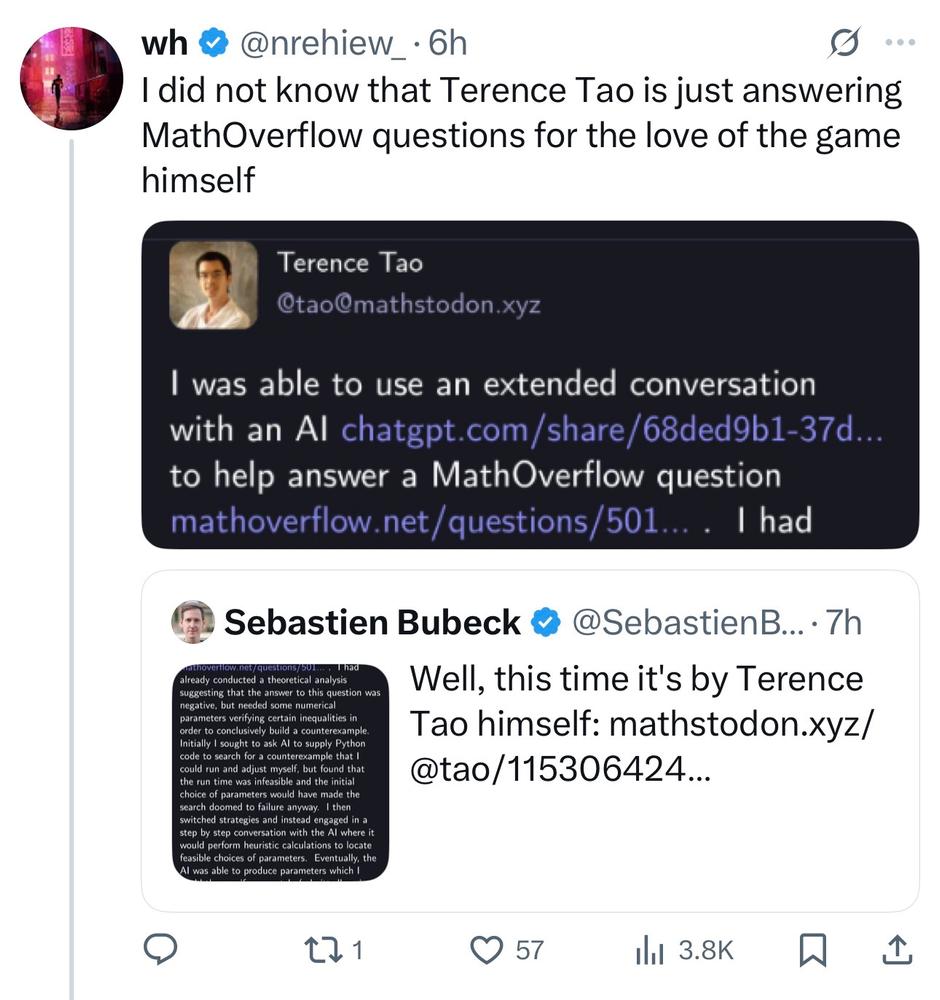Open Terence Tao's Mastodon avatar image
The height and width of the screenshot is (1000, 940).
[213, 284]
